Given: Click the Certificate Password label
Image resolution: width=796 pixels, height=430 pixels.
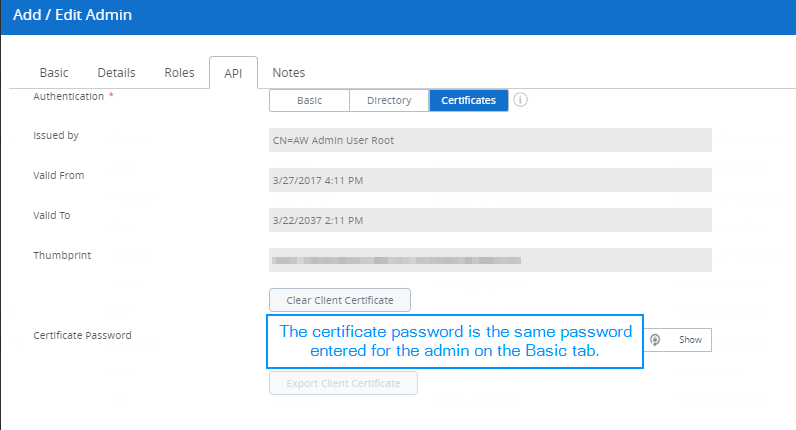Looking at the screenshot, I should point(82,335).
